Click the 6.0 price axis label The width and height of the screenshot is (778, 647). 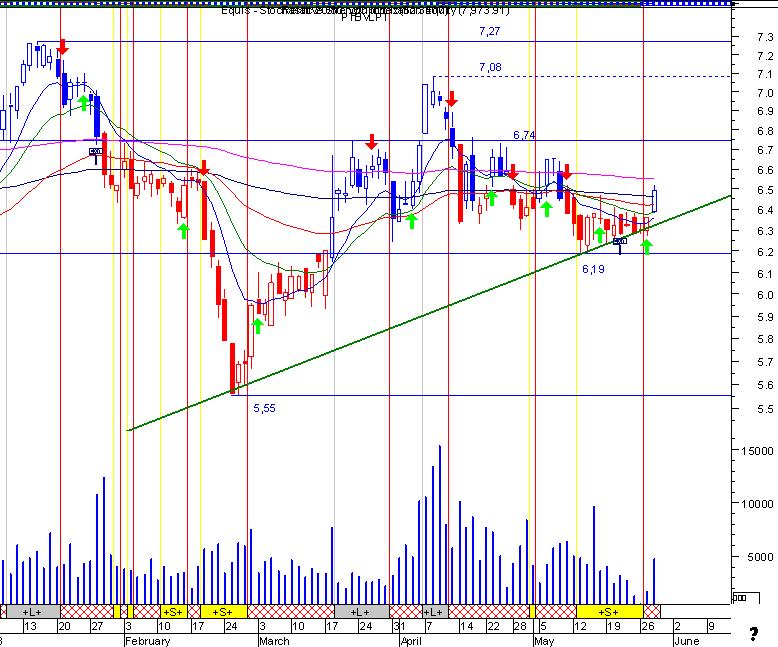pyautogui.click(x=765, y=295)
